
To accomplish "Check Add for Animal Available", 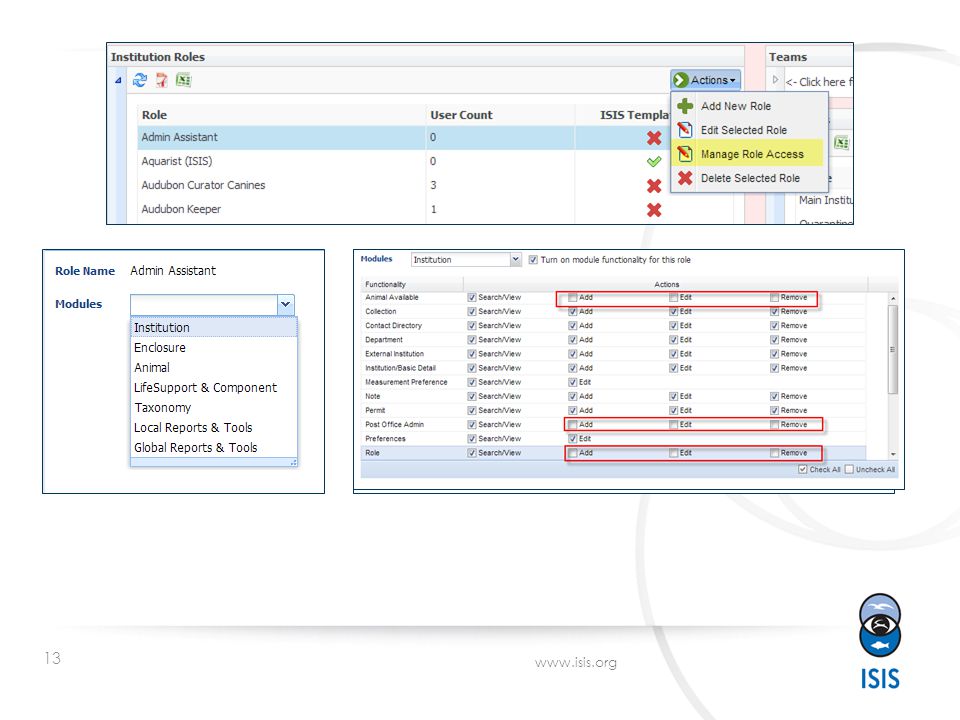I will [x=572, y=298].
